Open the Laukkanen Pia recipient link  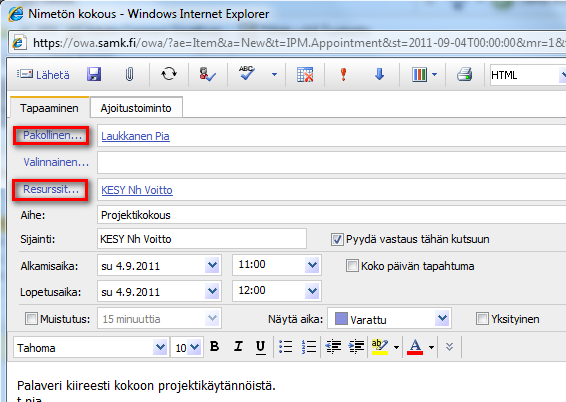pos(135,136)
